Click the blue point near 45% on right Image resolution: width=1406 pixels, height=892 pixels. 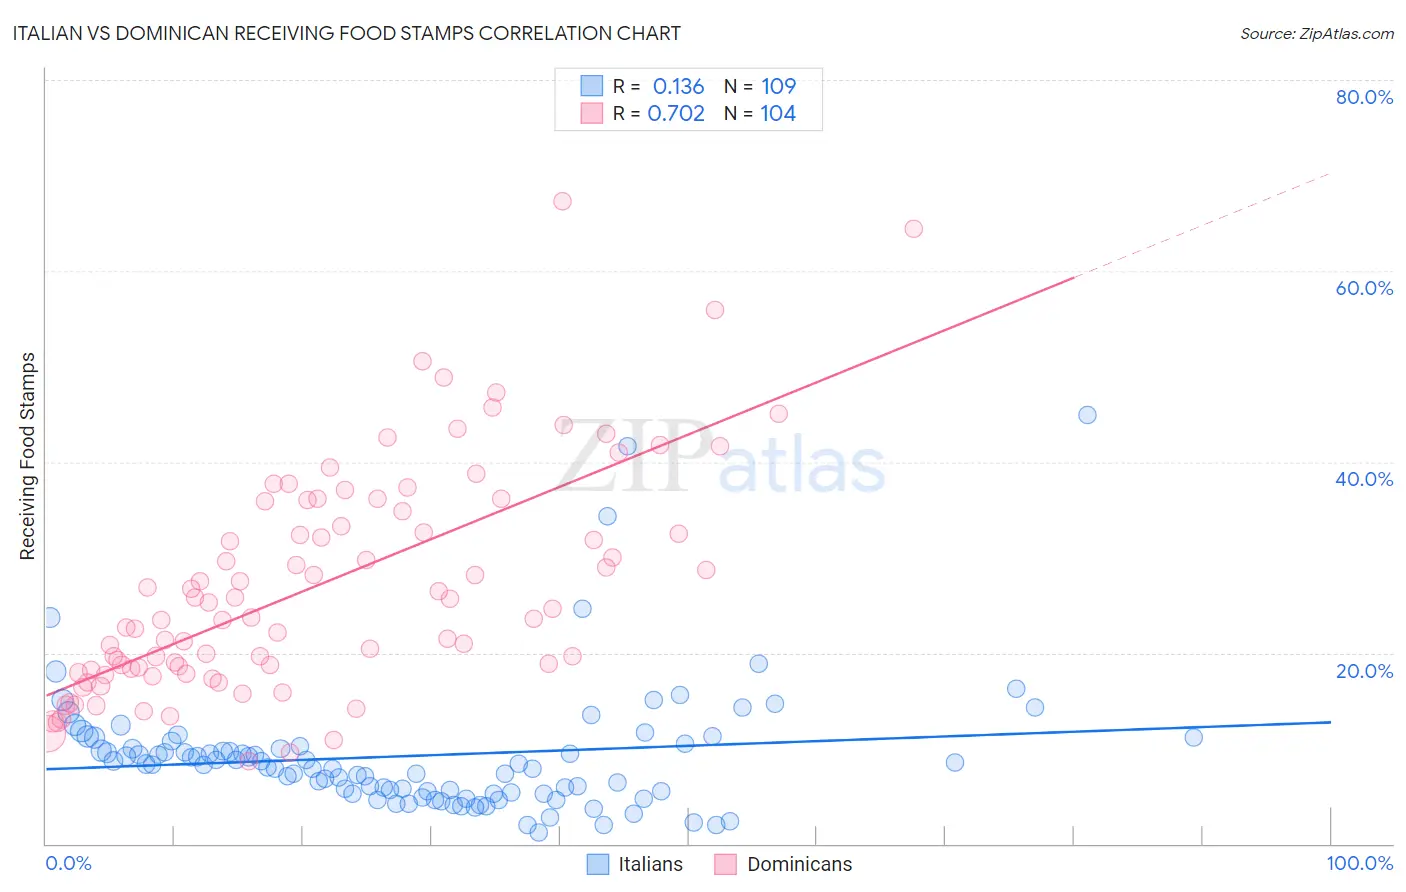tap(1087, 415)
